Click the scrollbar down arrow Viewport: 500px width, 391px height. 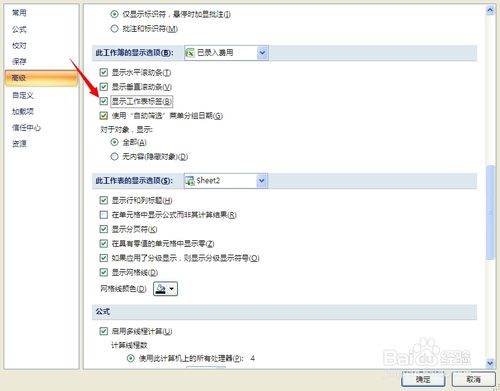(490, 363)
